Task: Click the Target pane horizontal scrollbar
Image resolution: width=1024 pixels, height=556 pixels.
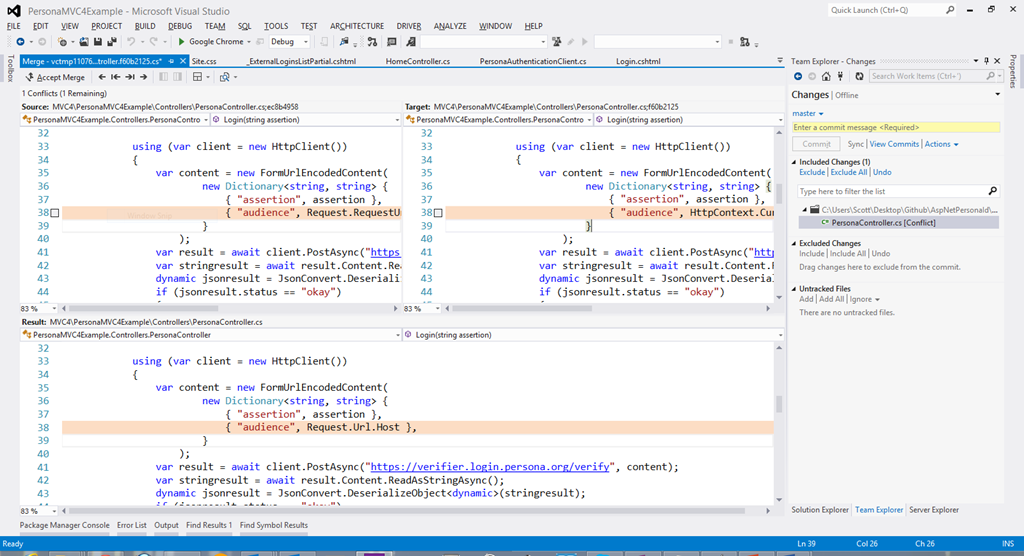Action: pyautogui.click(x=522, y=308)
